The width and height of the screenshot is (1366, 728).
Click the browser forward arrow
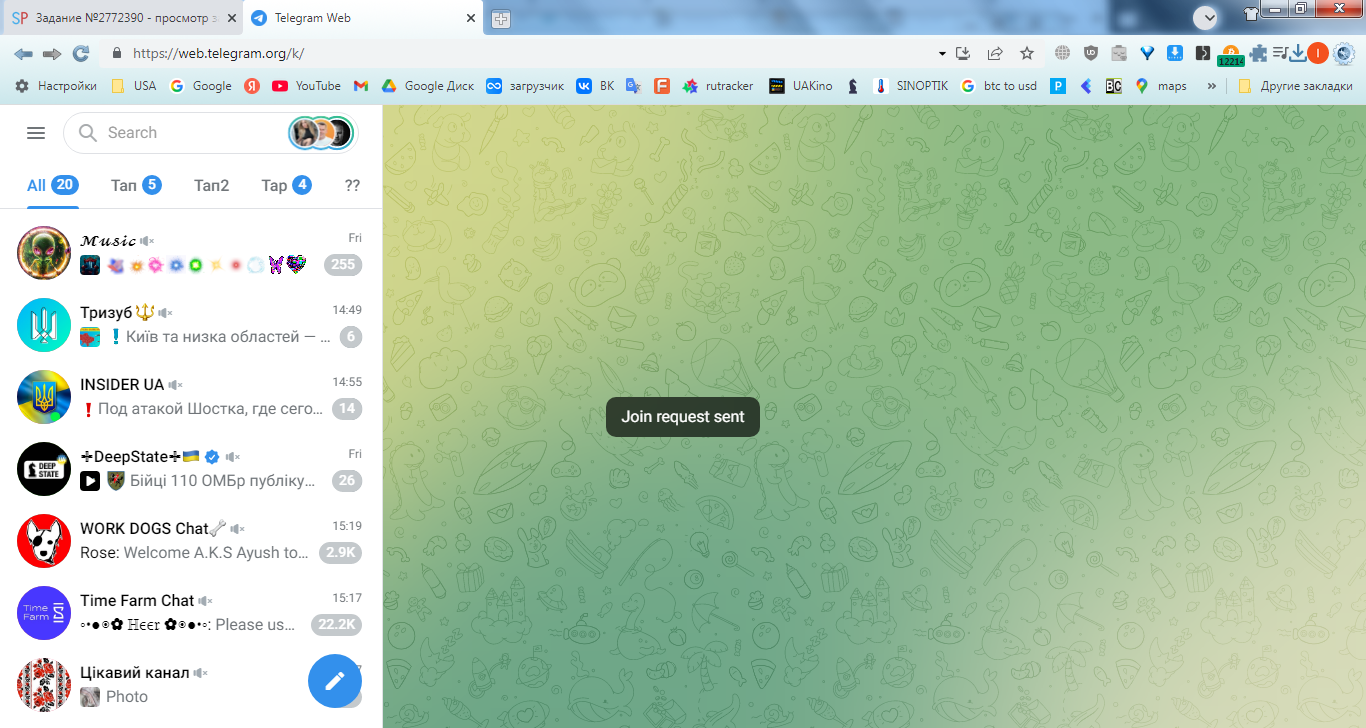coord(52,54)
